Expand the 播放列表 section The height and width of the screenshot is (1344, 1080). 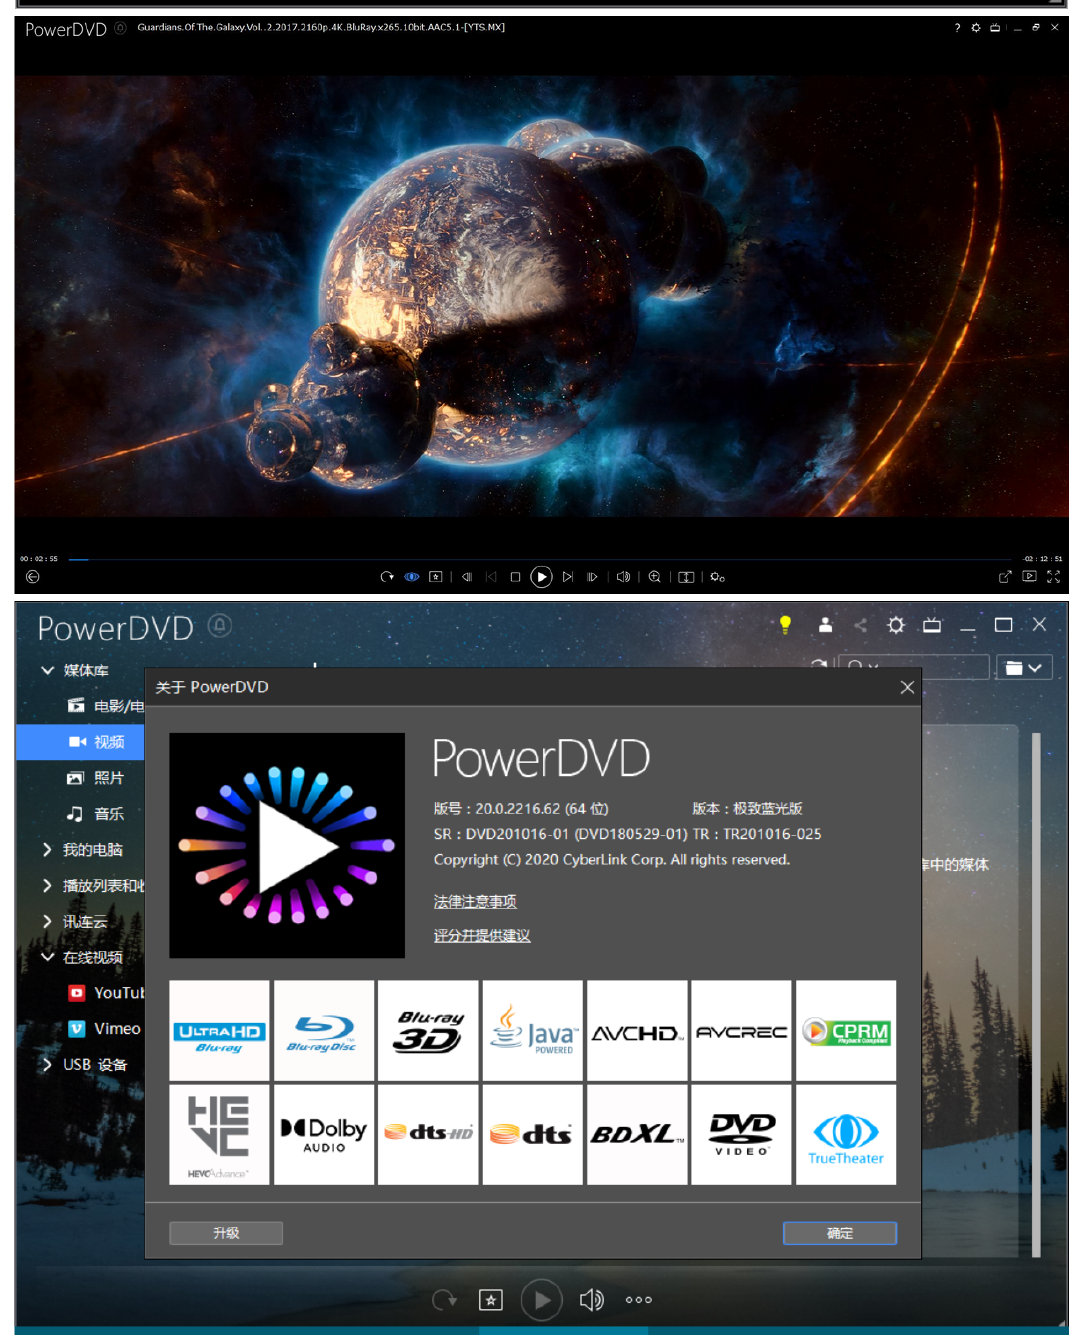(47, 886)
